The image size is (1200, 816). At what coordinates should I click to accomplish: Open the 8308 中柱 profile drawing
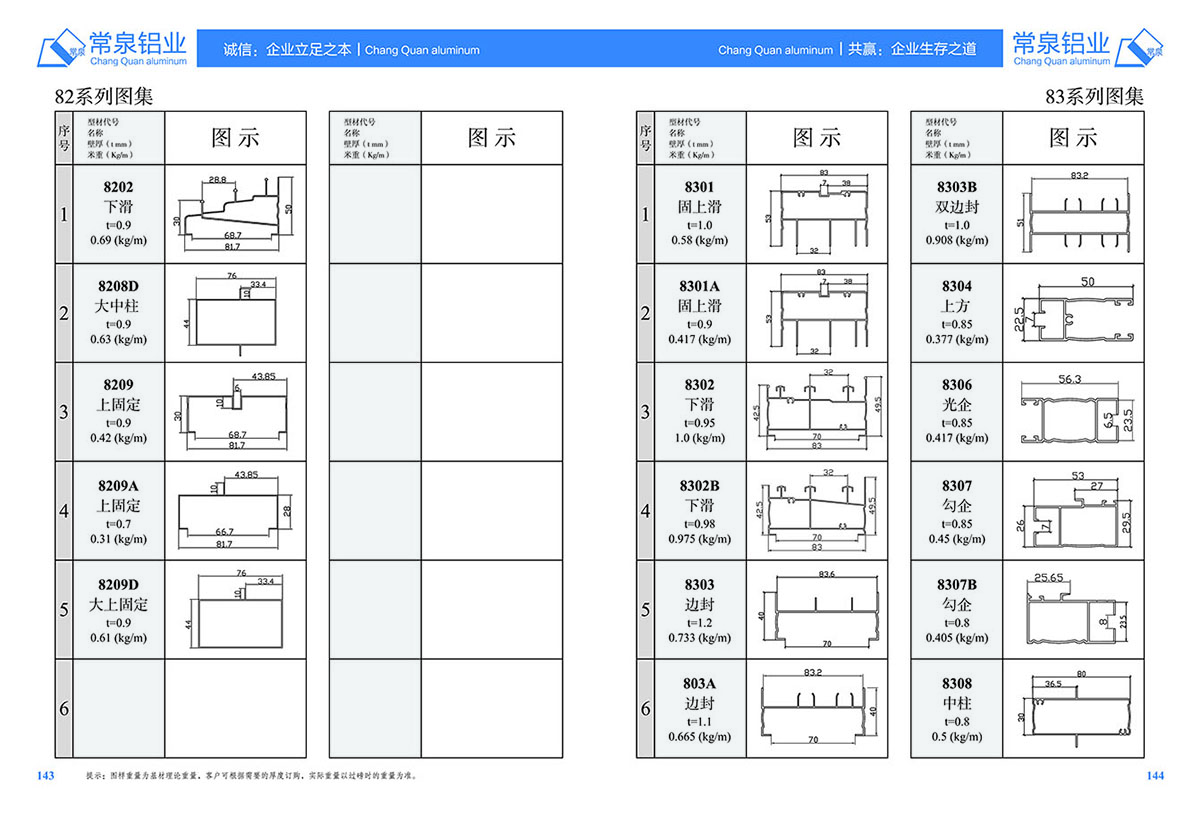(1074, 708)
